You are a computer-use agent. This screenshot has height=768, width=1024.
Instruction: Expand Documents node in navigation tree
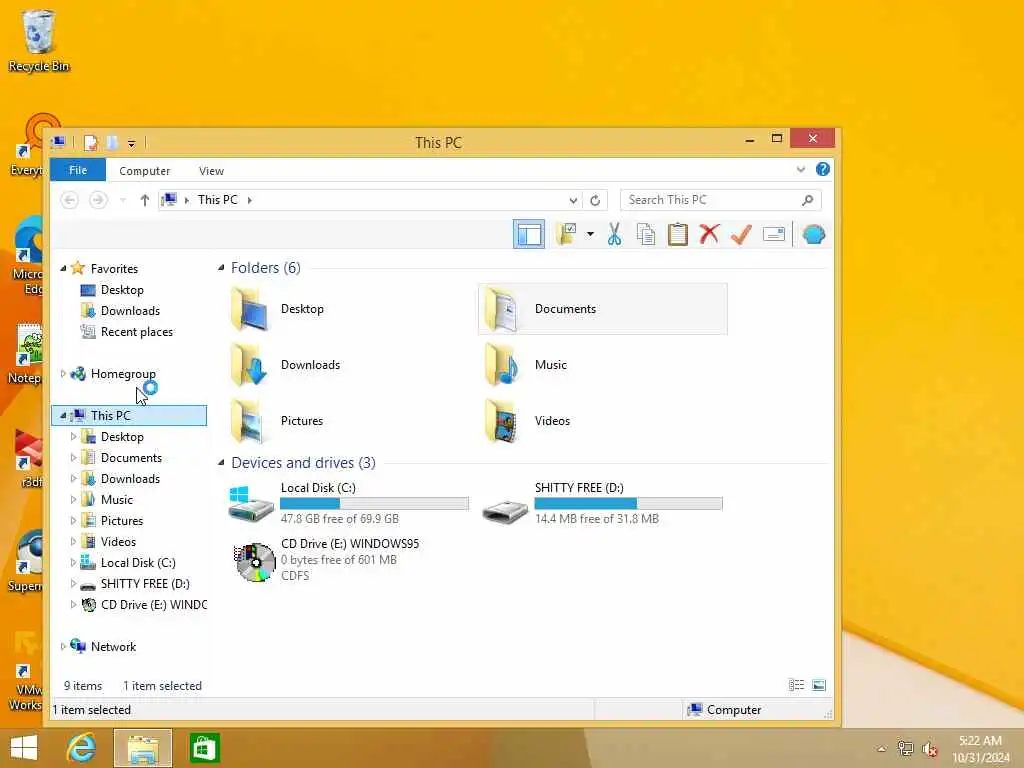73,458
